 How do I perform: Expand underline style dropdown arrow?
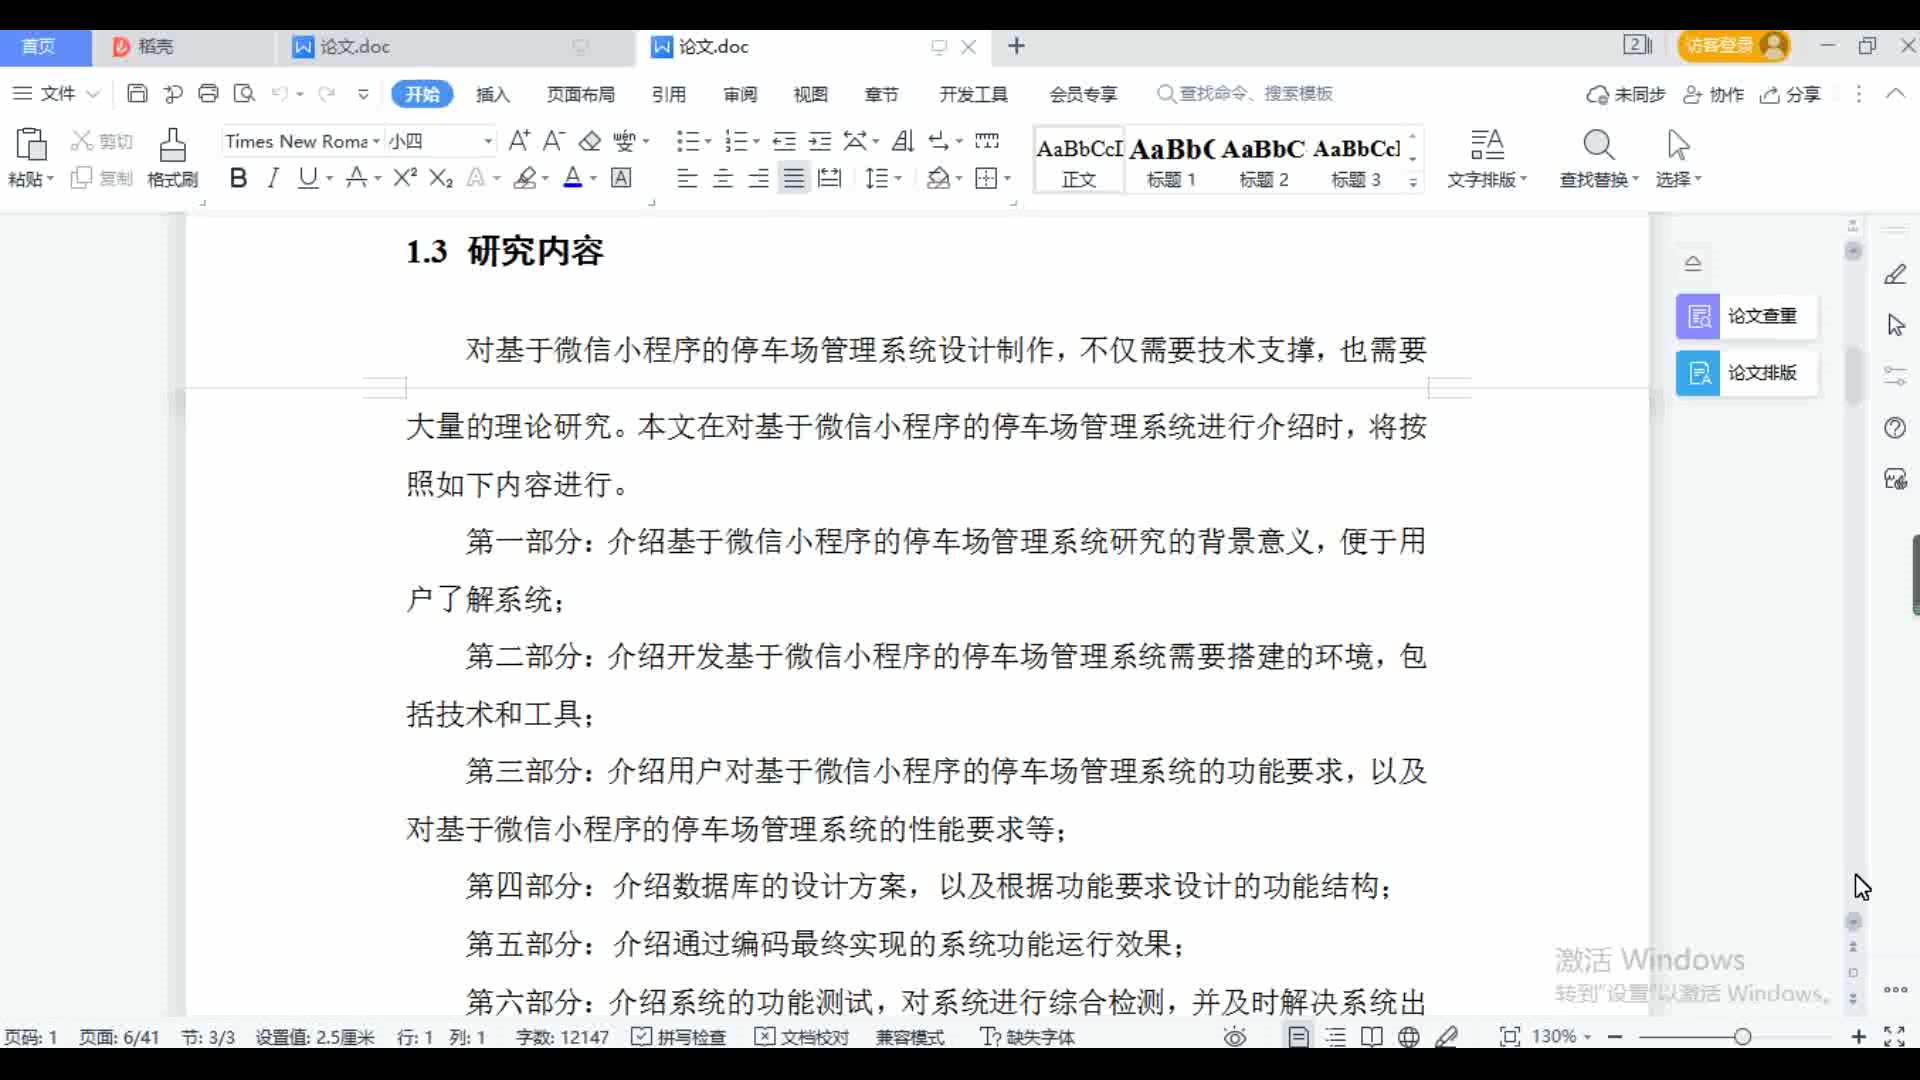point(329,179)
